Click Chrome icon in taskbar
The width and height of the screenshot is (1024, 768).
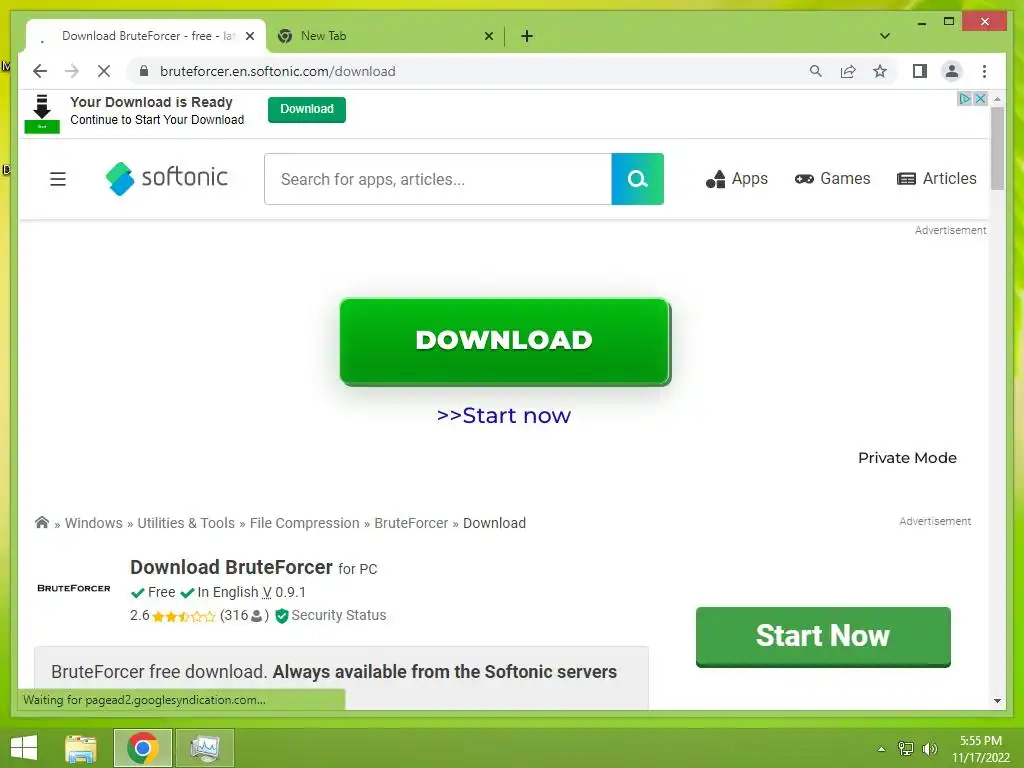pos(143,748)
